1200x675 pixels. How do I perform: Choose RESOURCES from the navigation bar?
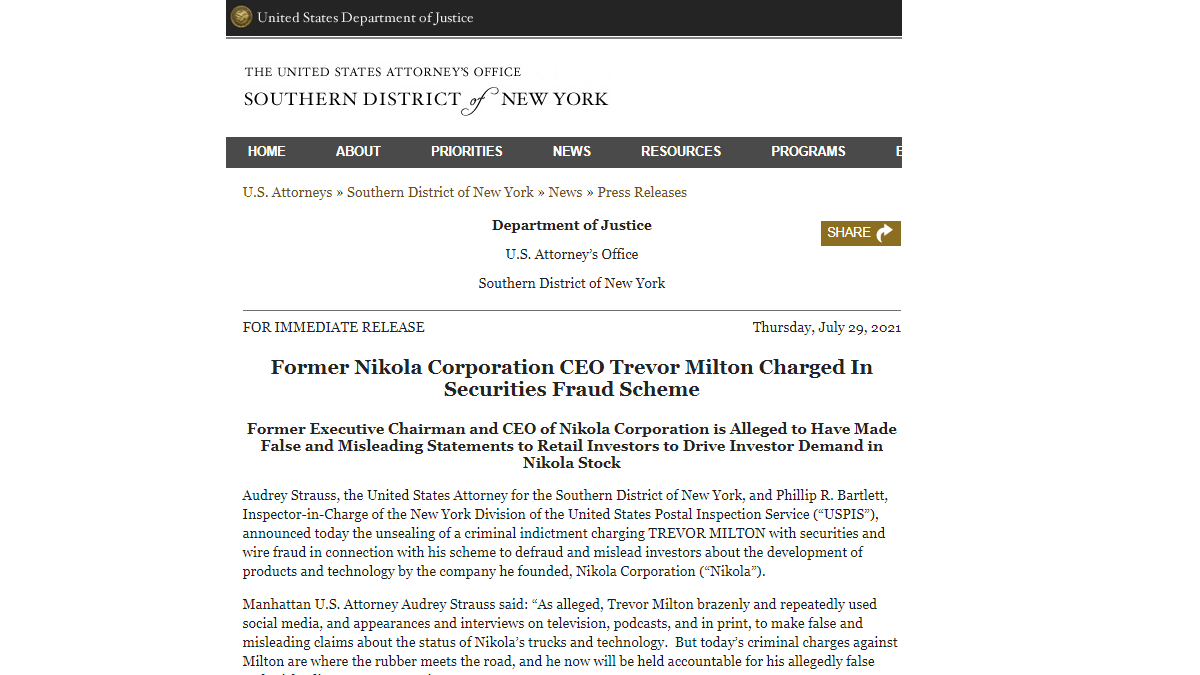681,152
